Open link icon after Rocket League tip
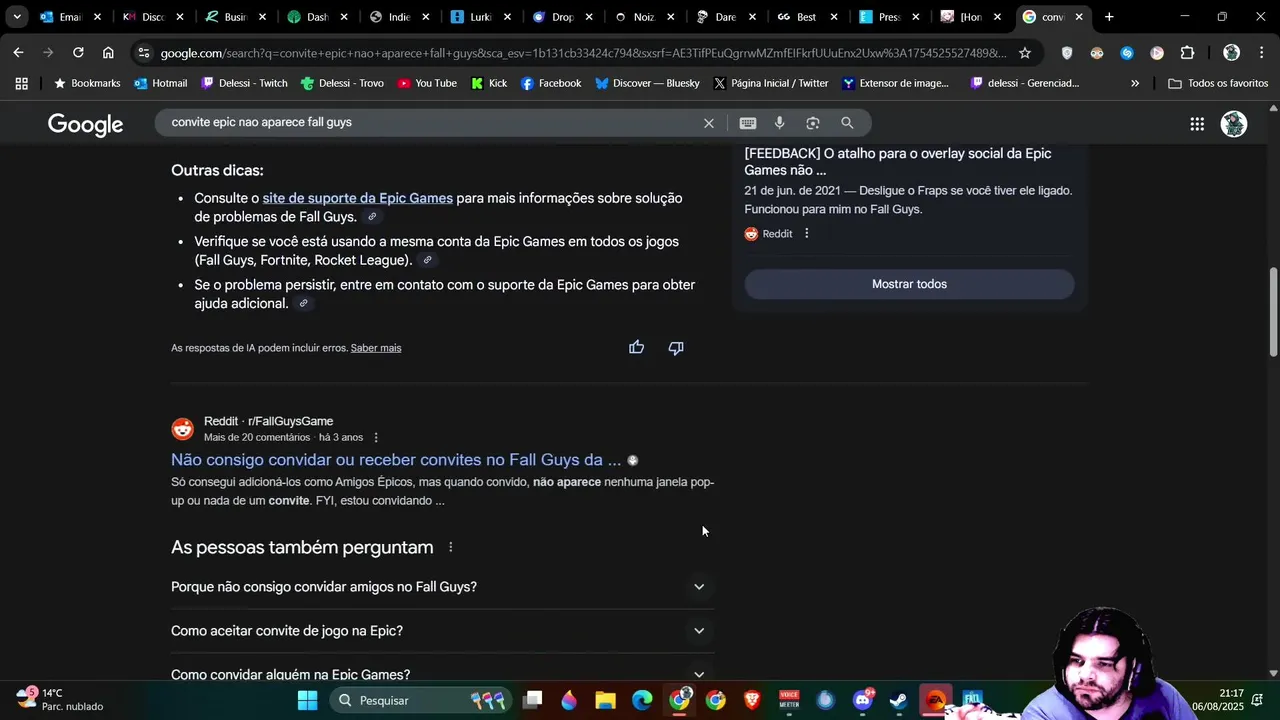The width and height of the screenshot is (1280, 720). 427,260
